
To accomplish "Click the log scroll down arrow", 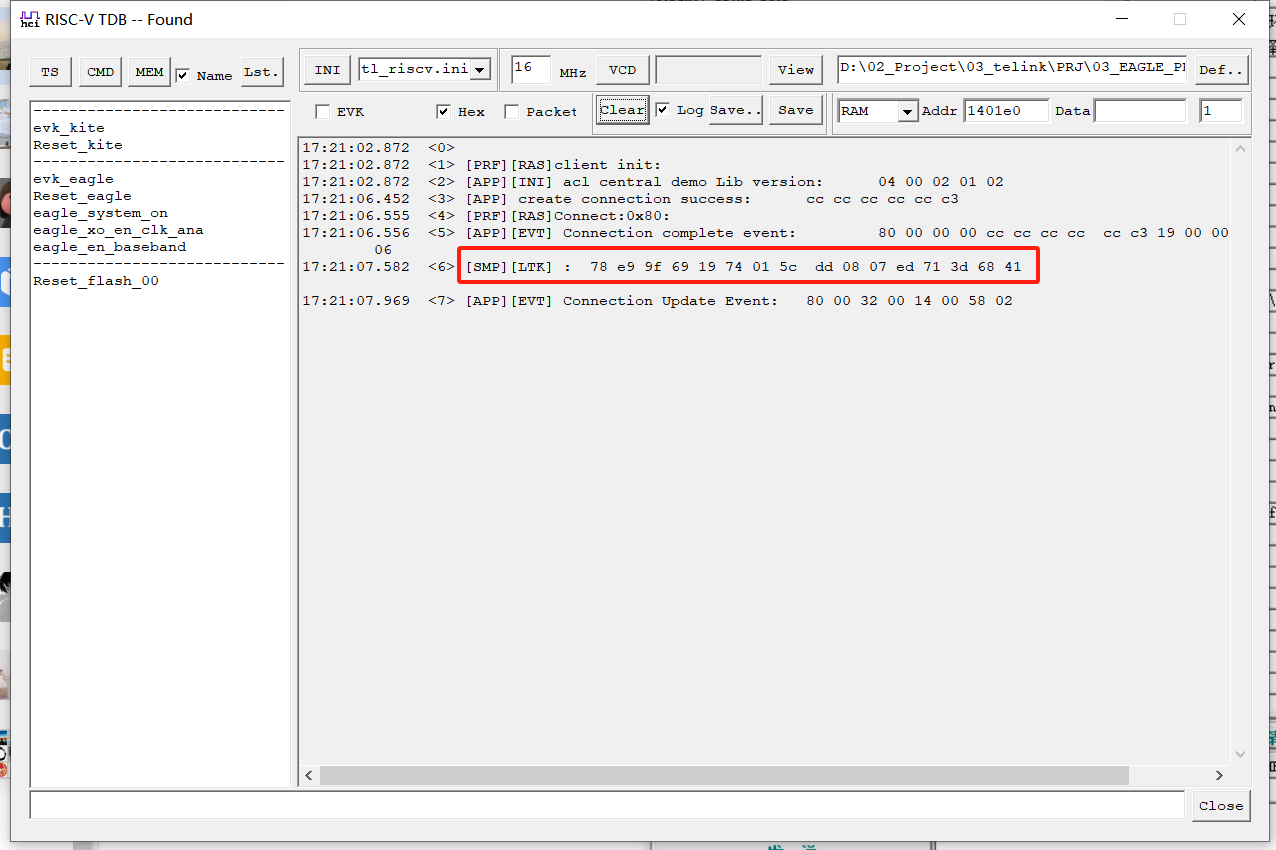I will click(x=1241, y=755).
